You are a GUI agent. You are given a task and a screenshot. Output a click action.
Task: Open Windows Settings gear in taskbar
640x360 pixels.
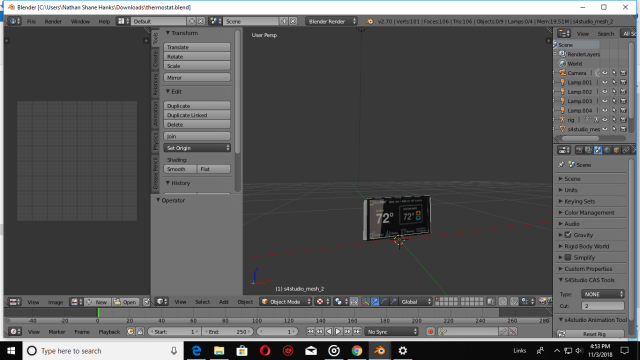(402, 351)
